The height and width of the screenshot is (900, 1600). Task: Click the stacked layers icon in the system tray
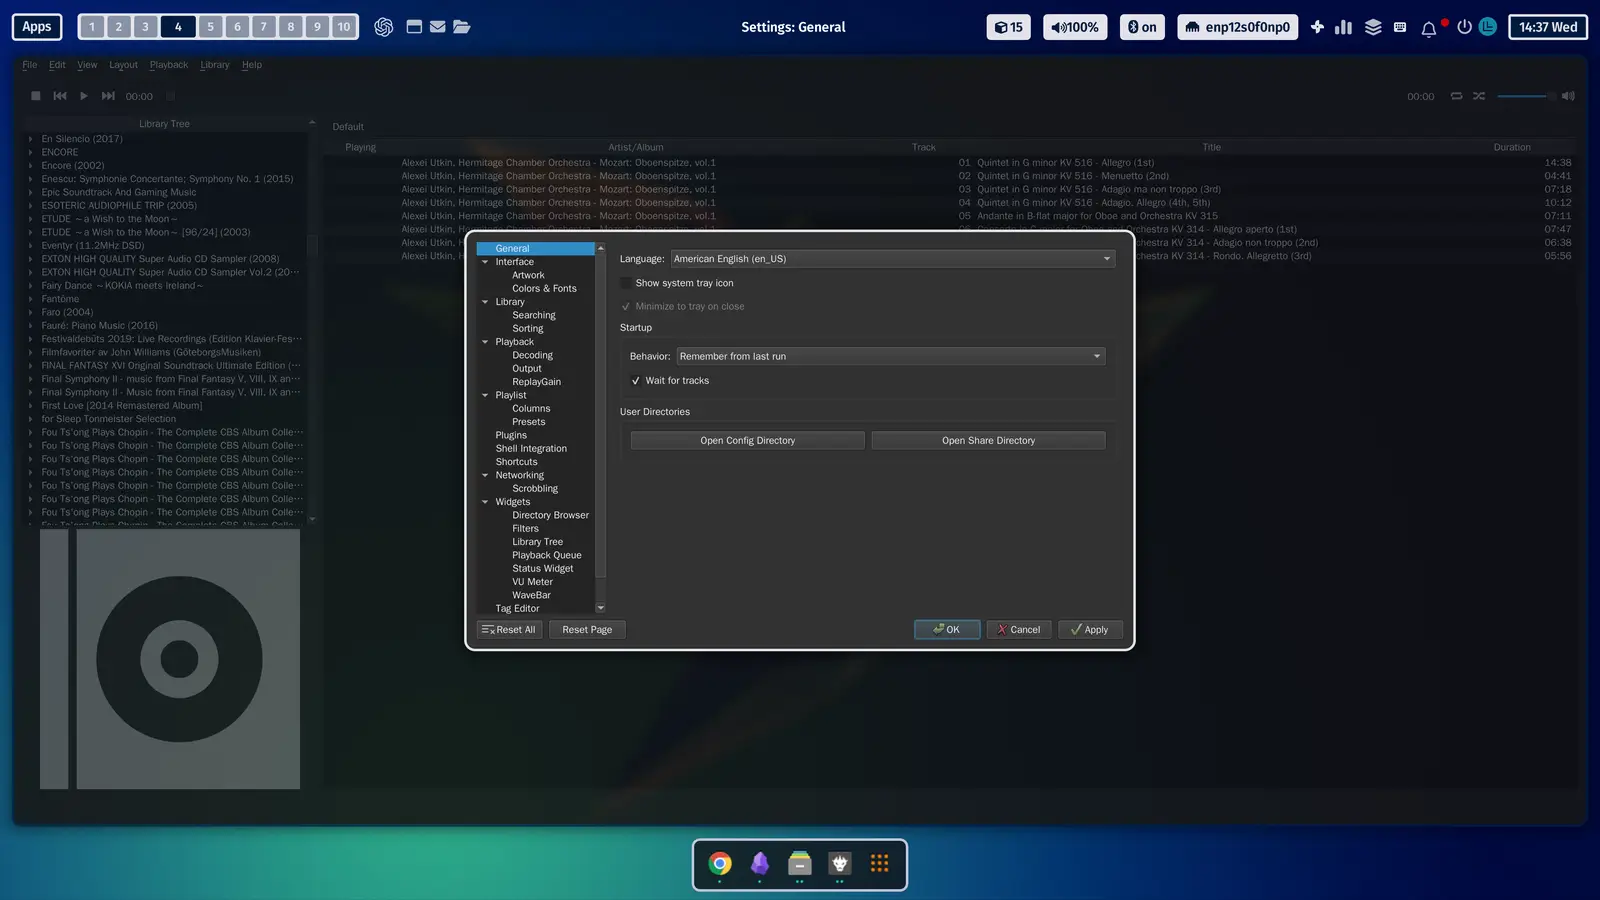tap(1373, 27)
